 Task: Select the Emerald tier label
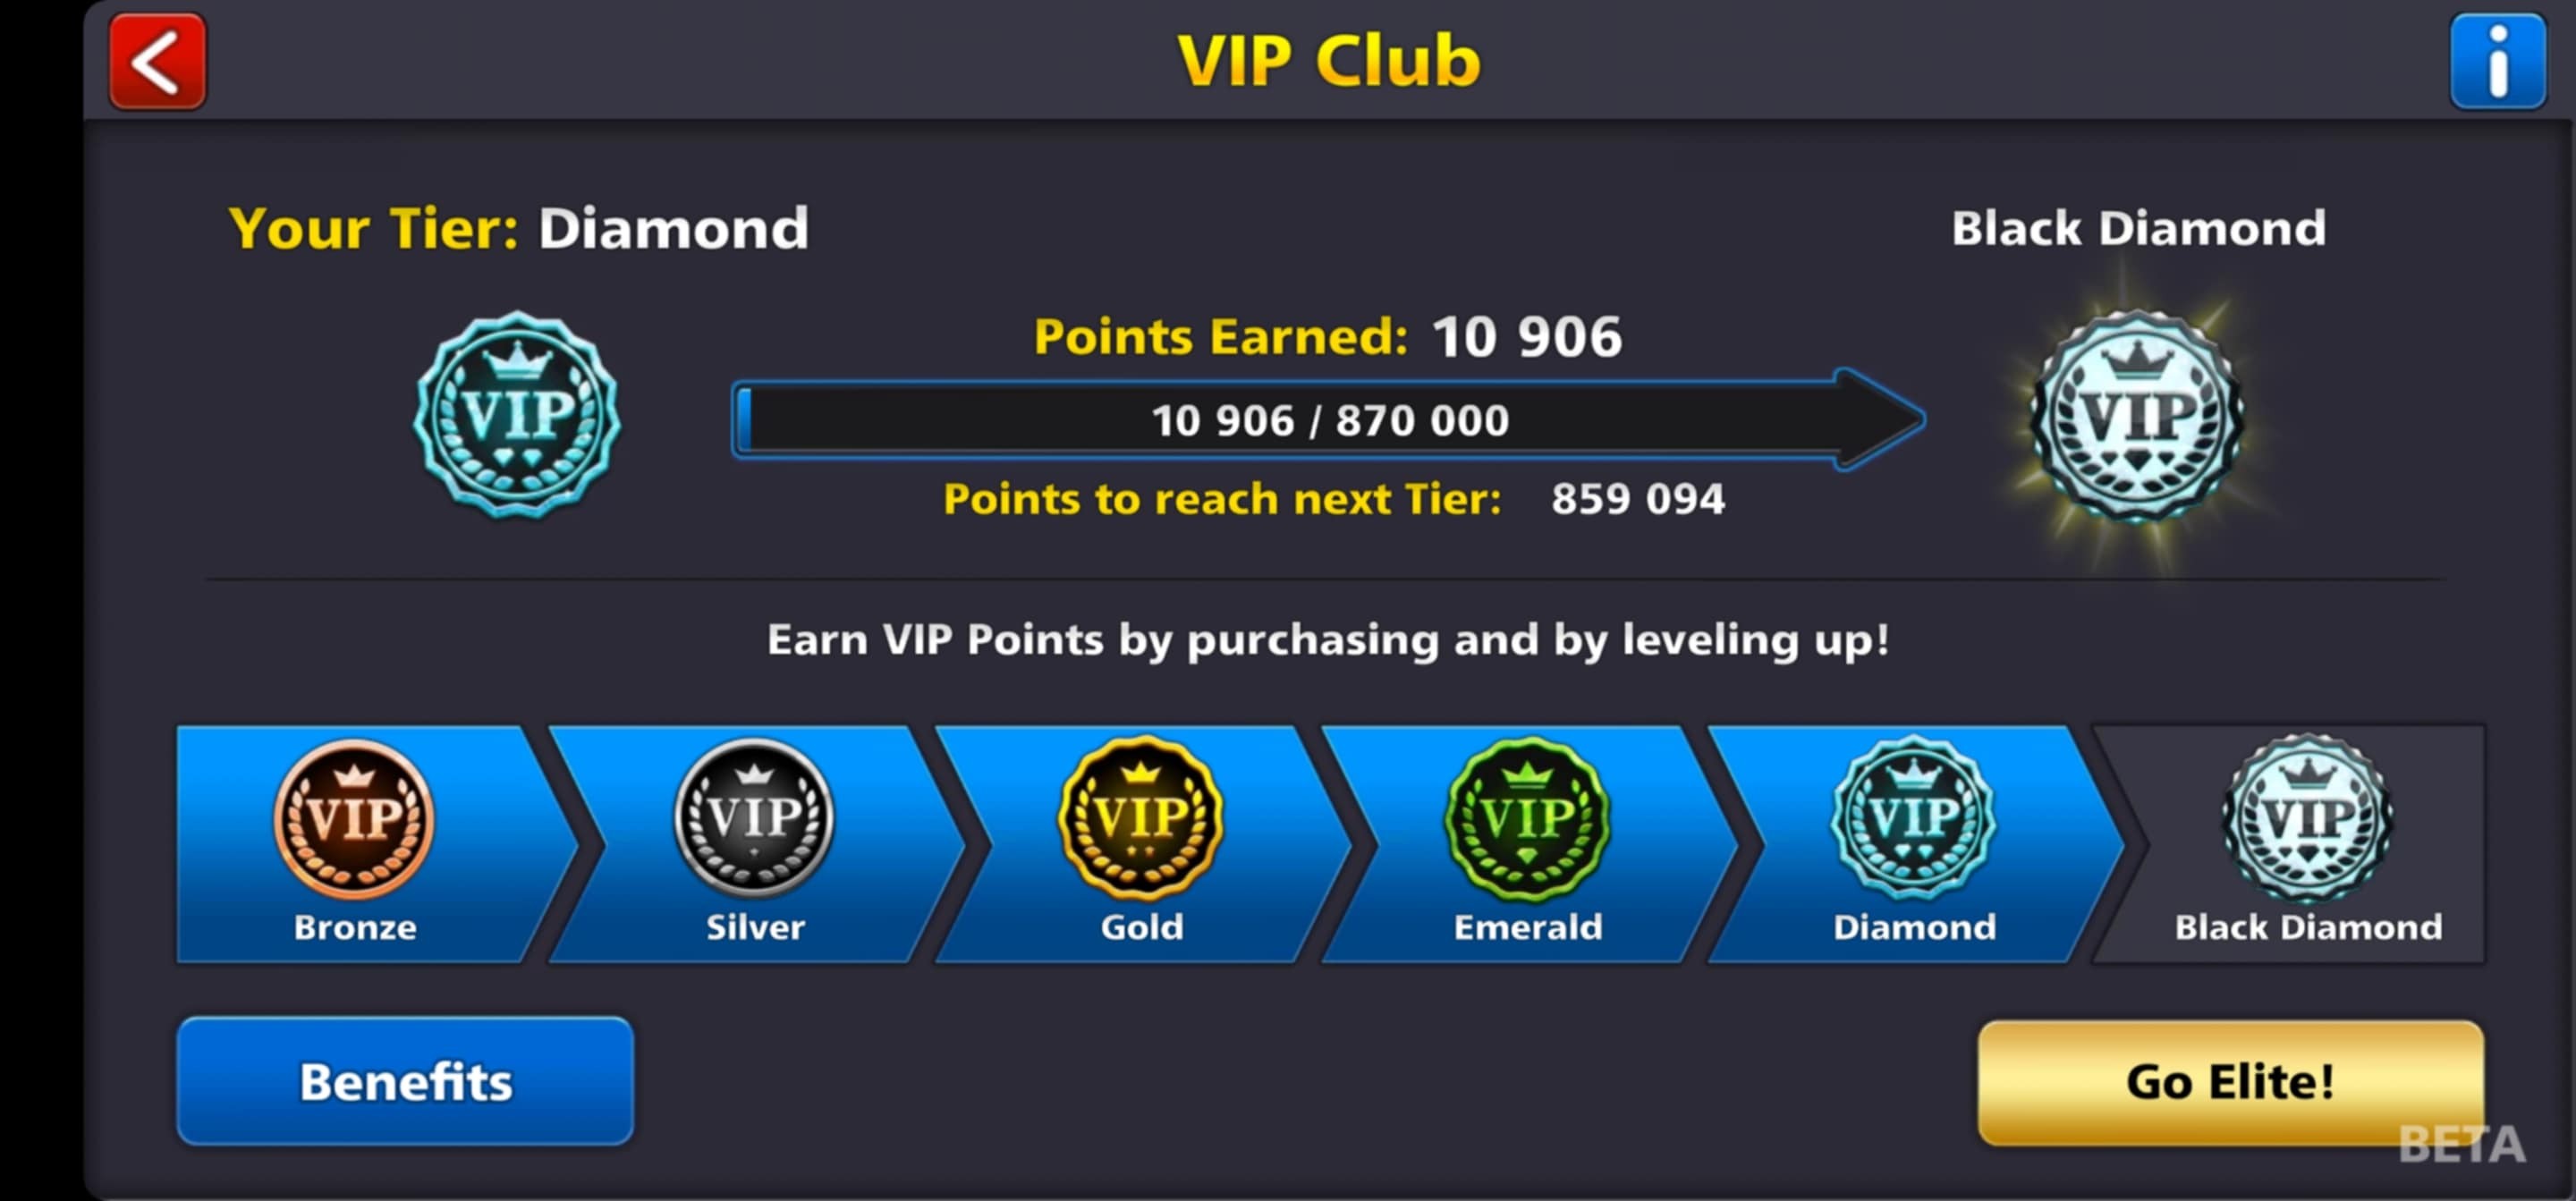point(1527,927)
